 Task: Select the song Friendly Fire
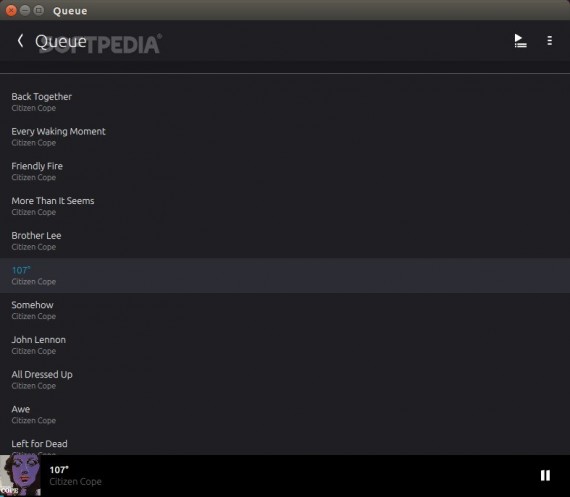[285, 171]
